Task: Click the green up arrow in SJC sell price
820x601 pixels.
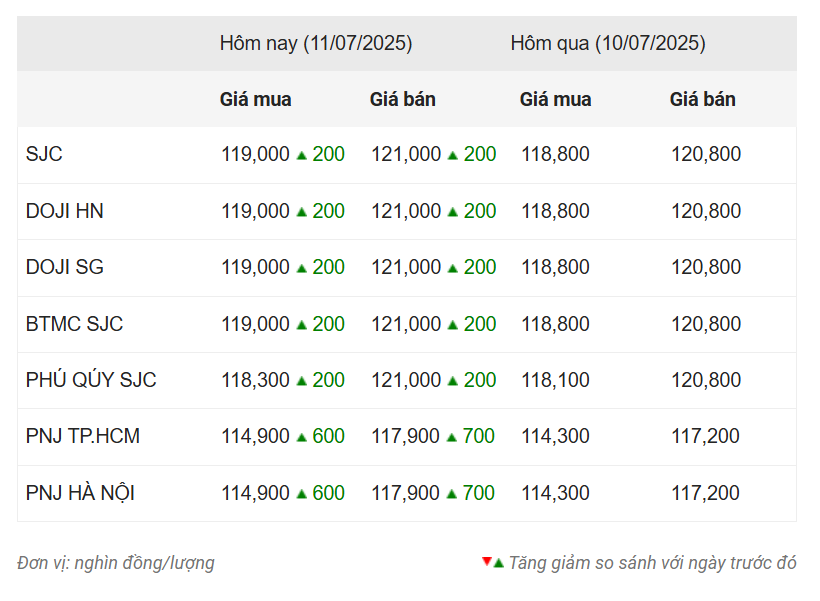Action: pos(453,155)
